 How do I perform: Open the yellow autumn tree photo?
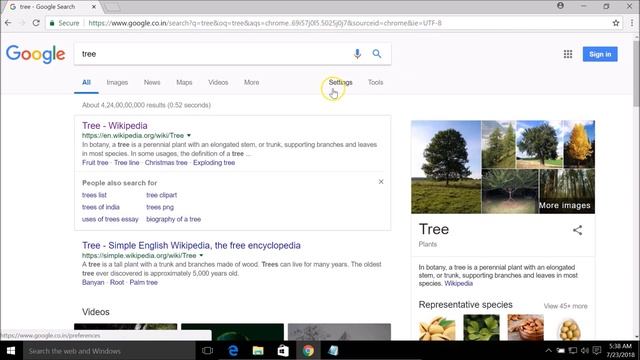point(579,144)
